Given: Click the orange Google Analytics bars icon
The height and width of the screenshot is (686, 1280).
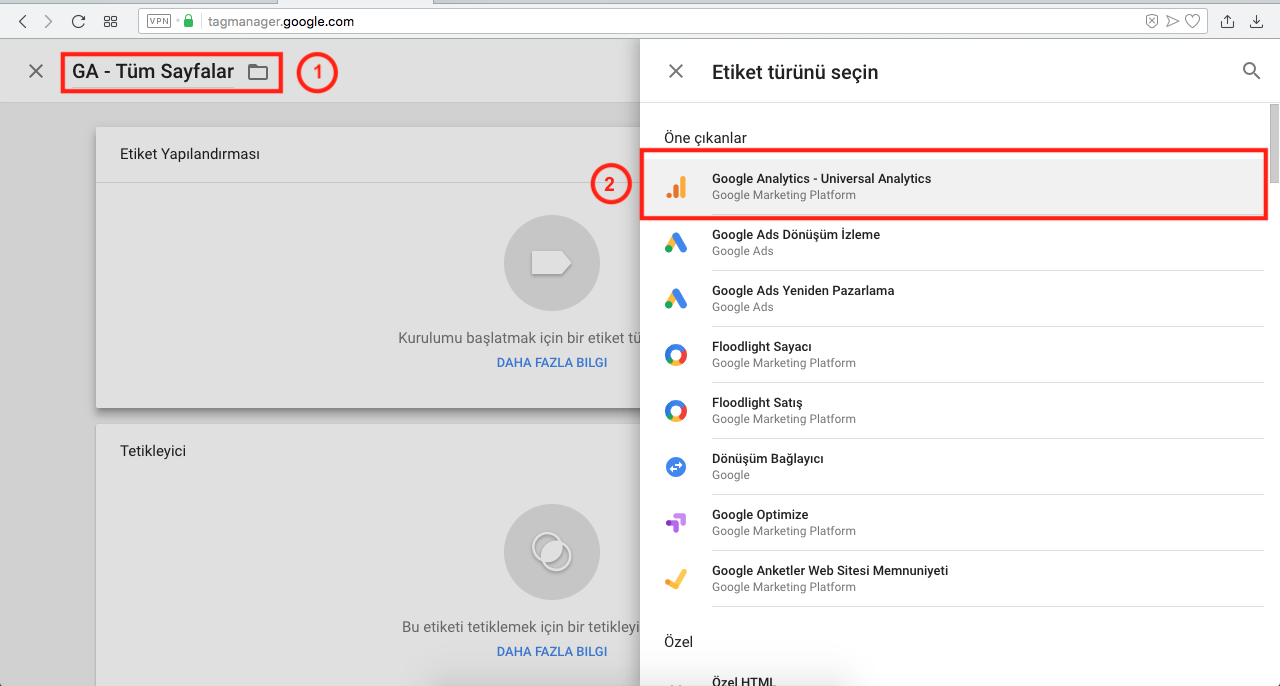Looking at the screenshot, I should tap(677, 187).
